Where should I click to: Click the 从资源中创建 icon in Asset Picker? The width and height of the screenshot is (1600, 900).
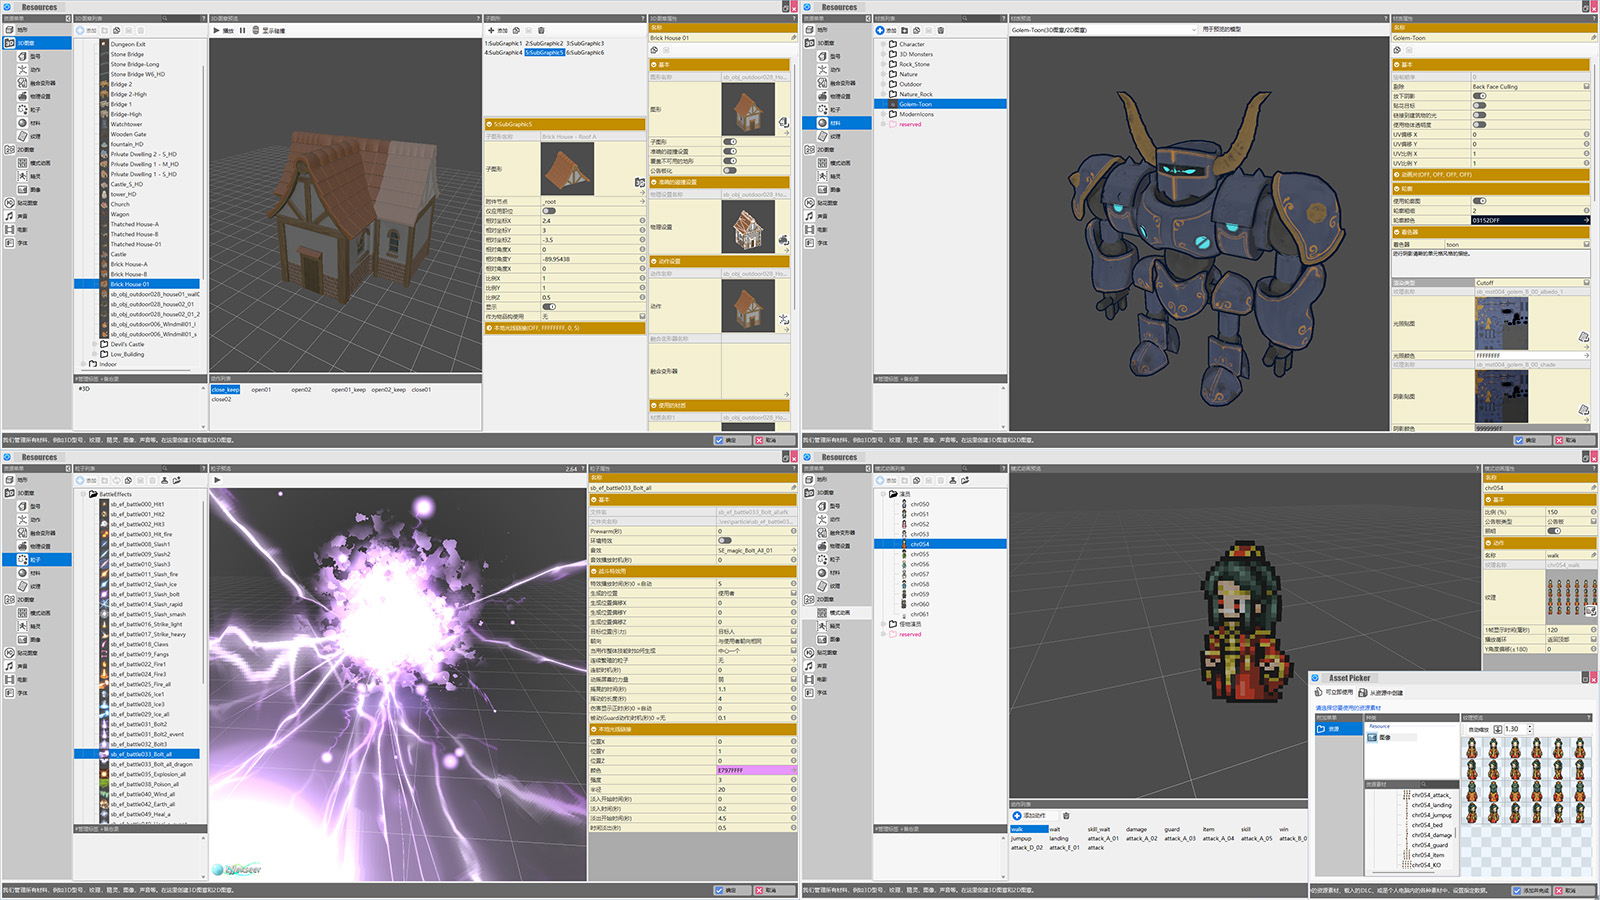1362,692
